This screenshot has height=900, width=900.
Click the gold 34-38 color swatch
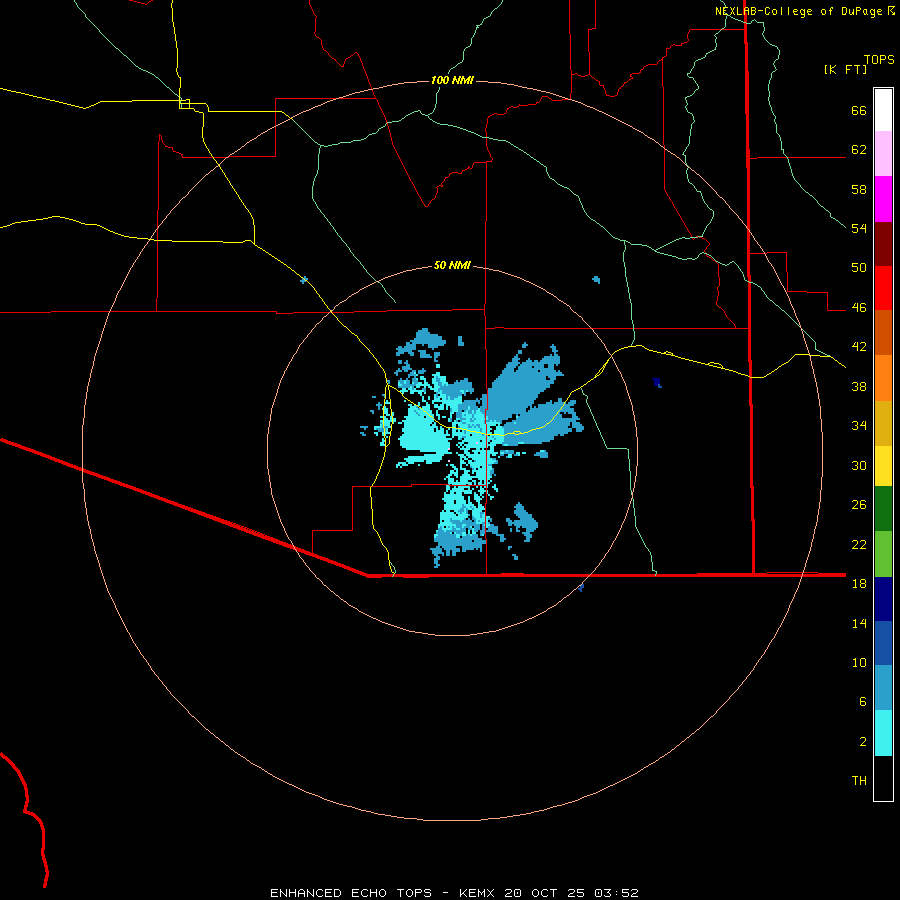coord(883,424)
